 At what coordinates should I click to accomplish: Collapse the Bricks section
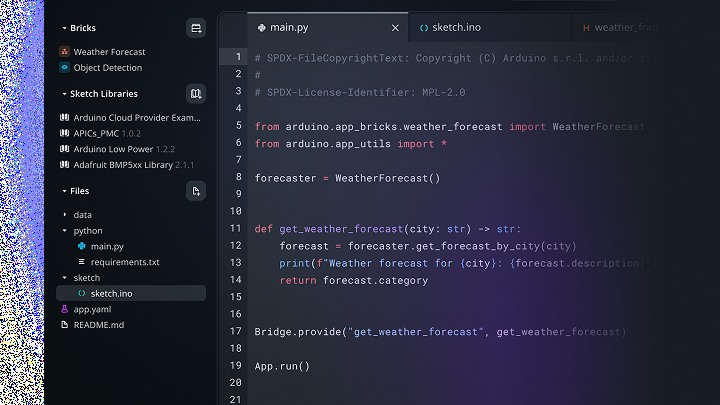[x=64, y=28]
